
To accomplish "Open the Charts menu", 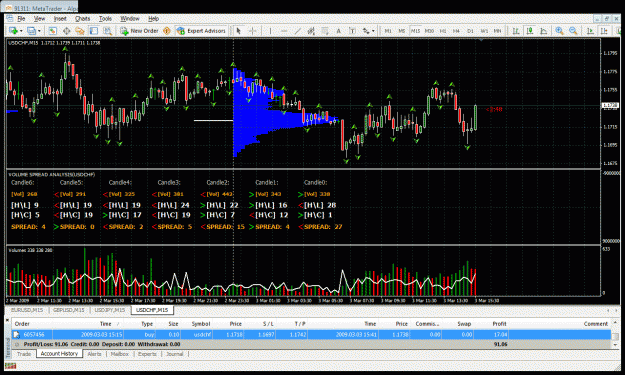I will click(83, 18).
